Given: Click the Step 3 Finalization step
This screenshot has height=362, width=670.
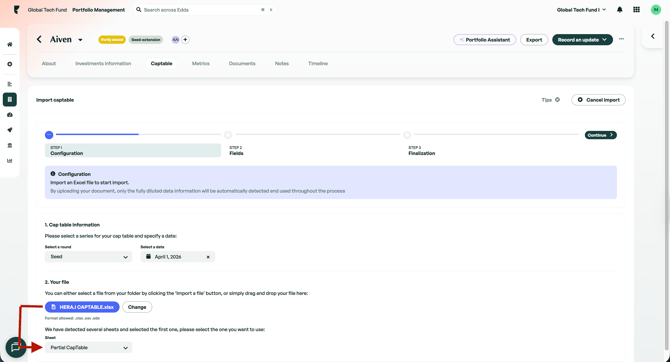Looking at the screenshot, I should coord(421,150).
